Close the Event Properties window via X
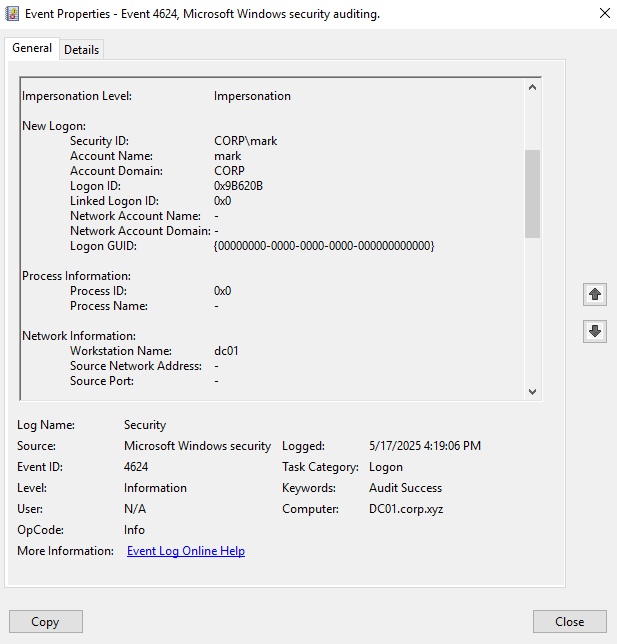Screen dimensions: 617x644 (604, 13)
